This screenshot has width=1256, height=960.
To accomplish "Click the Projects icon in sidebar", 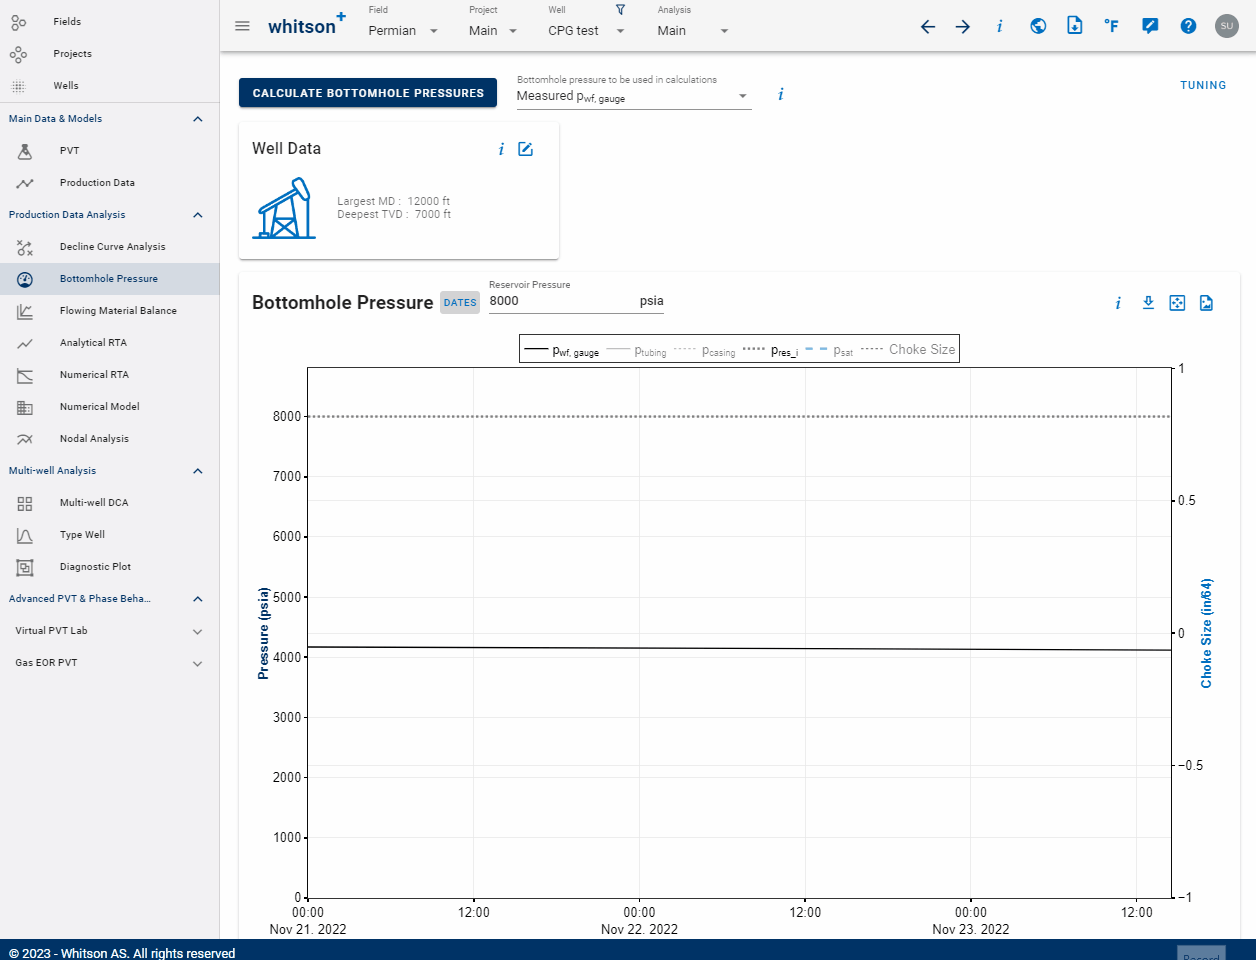I will [x=19, y=54].
